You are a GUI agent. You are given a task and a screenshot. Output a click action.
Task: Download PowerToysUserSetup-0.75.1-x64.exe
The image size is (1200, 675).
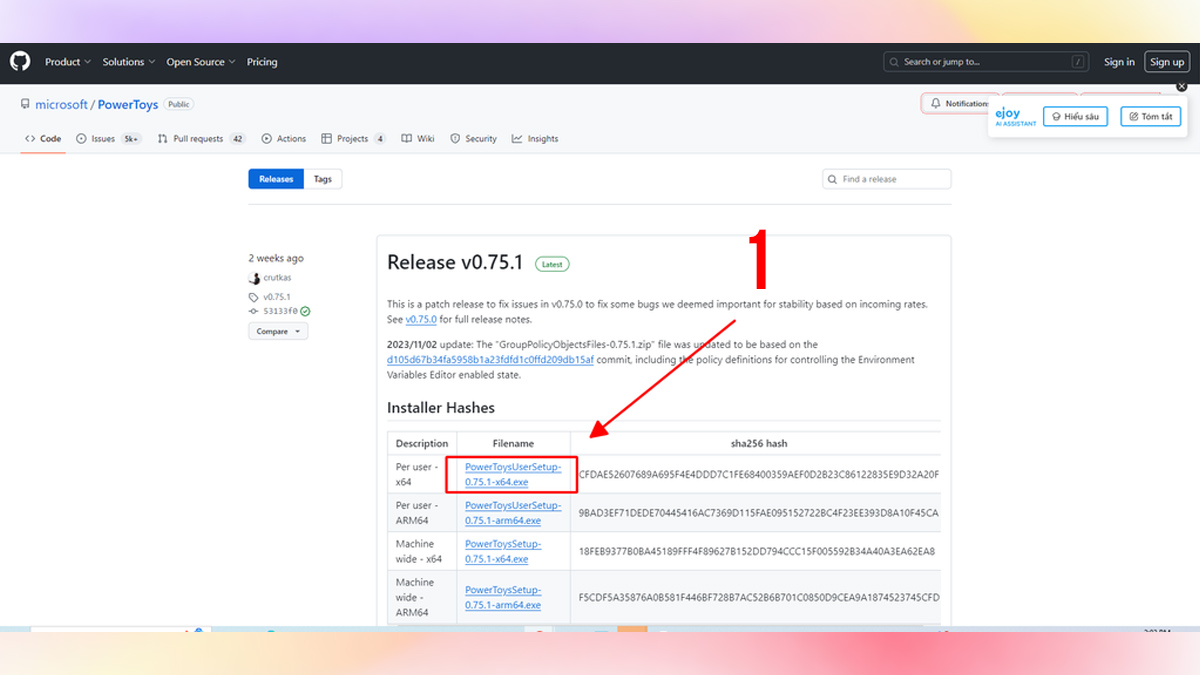[x=512, y=474]
